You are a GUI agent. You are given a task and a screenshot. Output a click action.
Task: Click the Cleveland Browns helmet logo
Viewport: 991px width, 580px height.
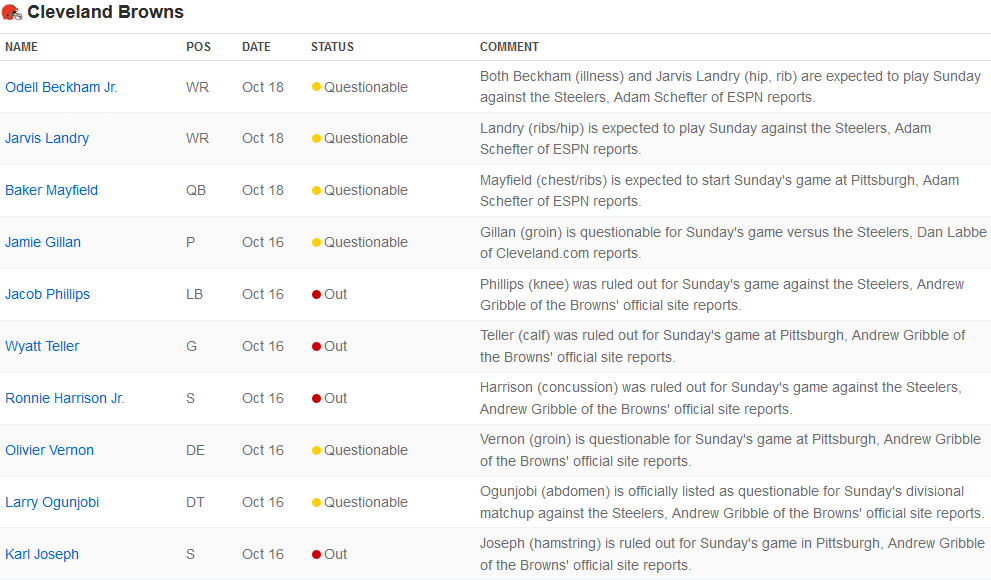point(12,12)
